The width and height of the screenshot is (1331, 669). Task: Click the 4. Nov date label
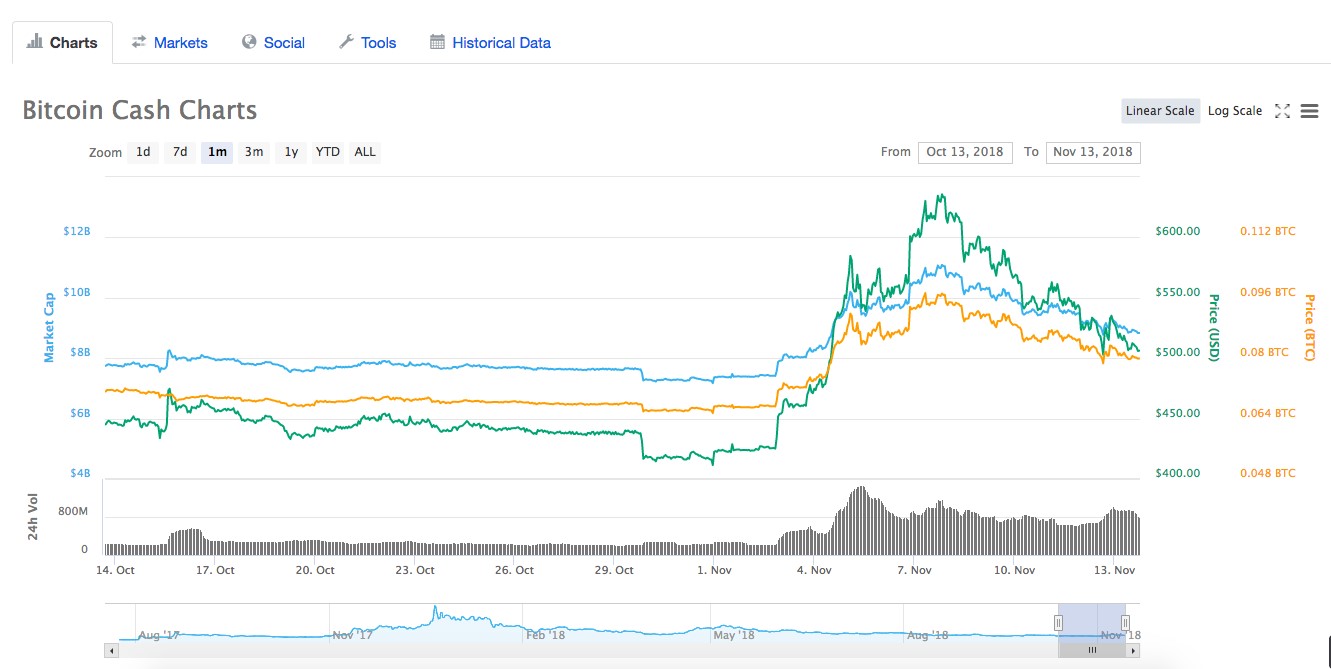[814, 570]
